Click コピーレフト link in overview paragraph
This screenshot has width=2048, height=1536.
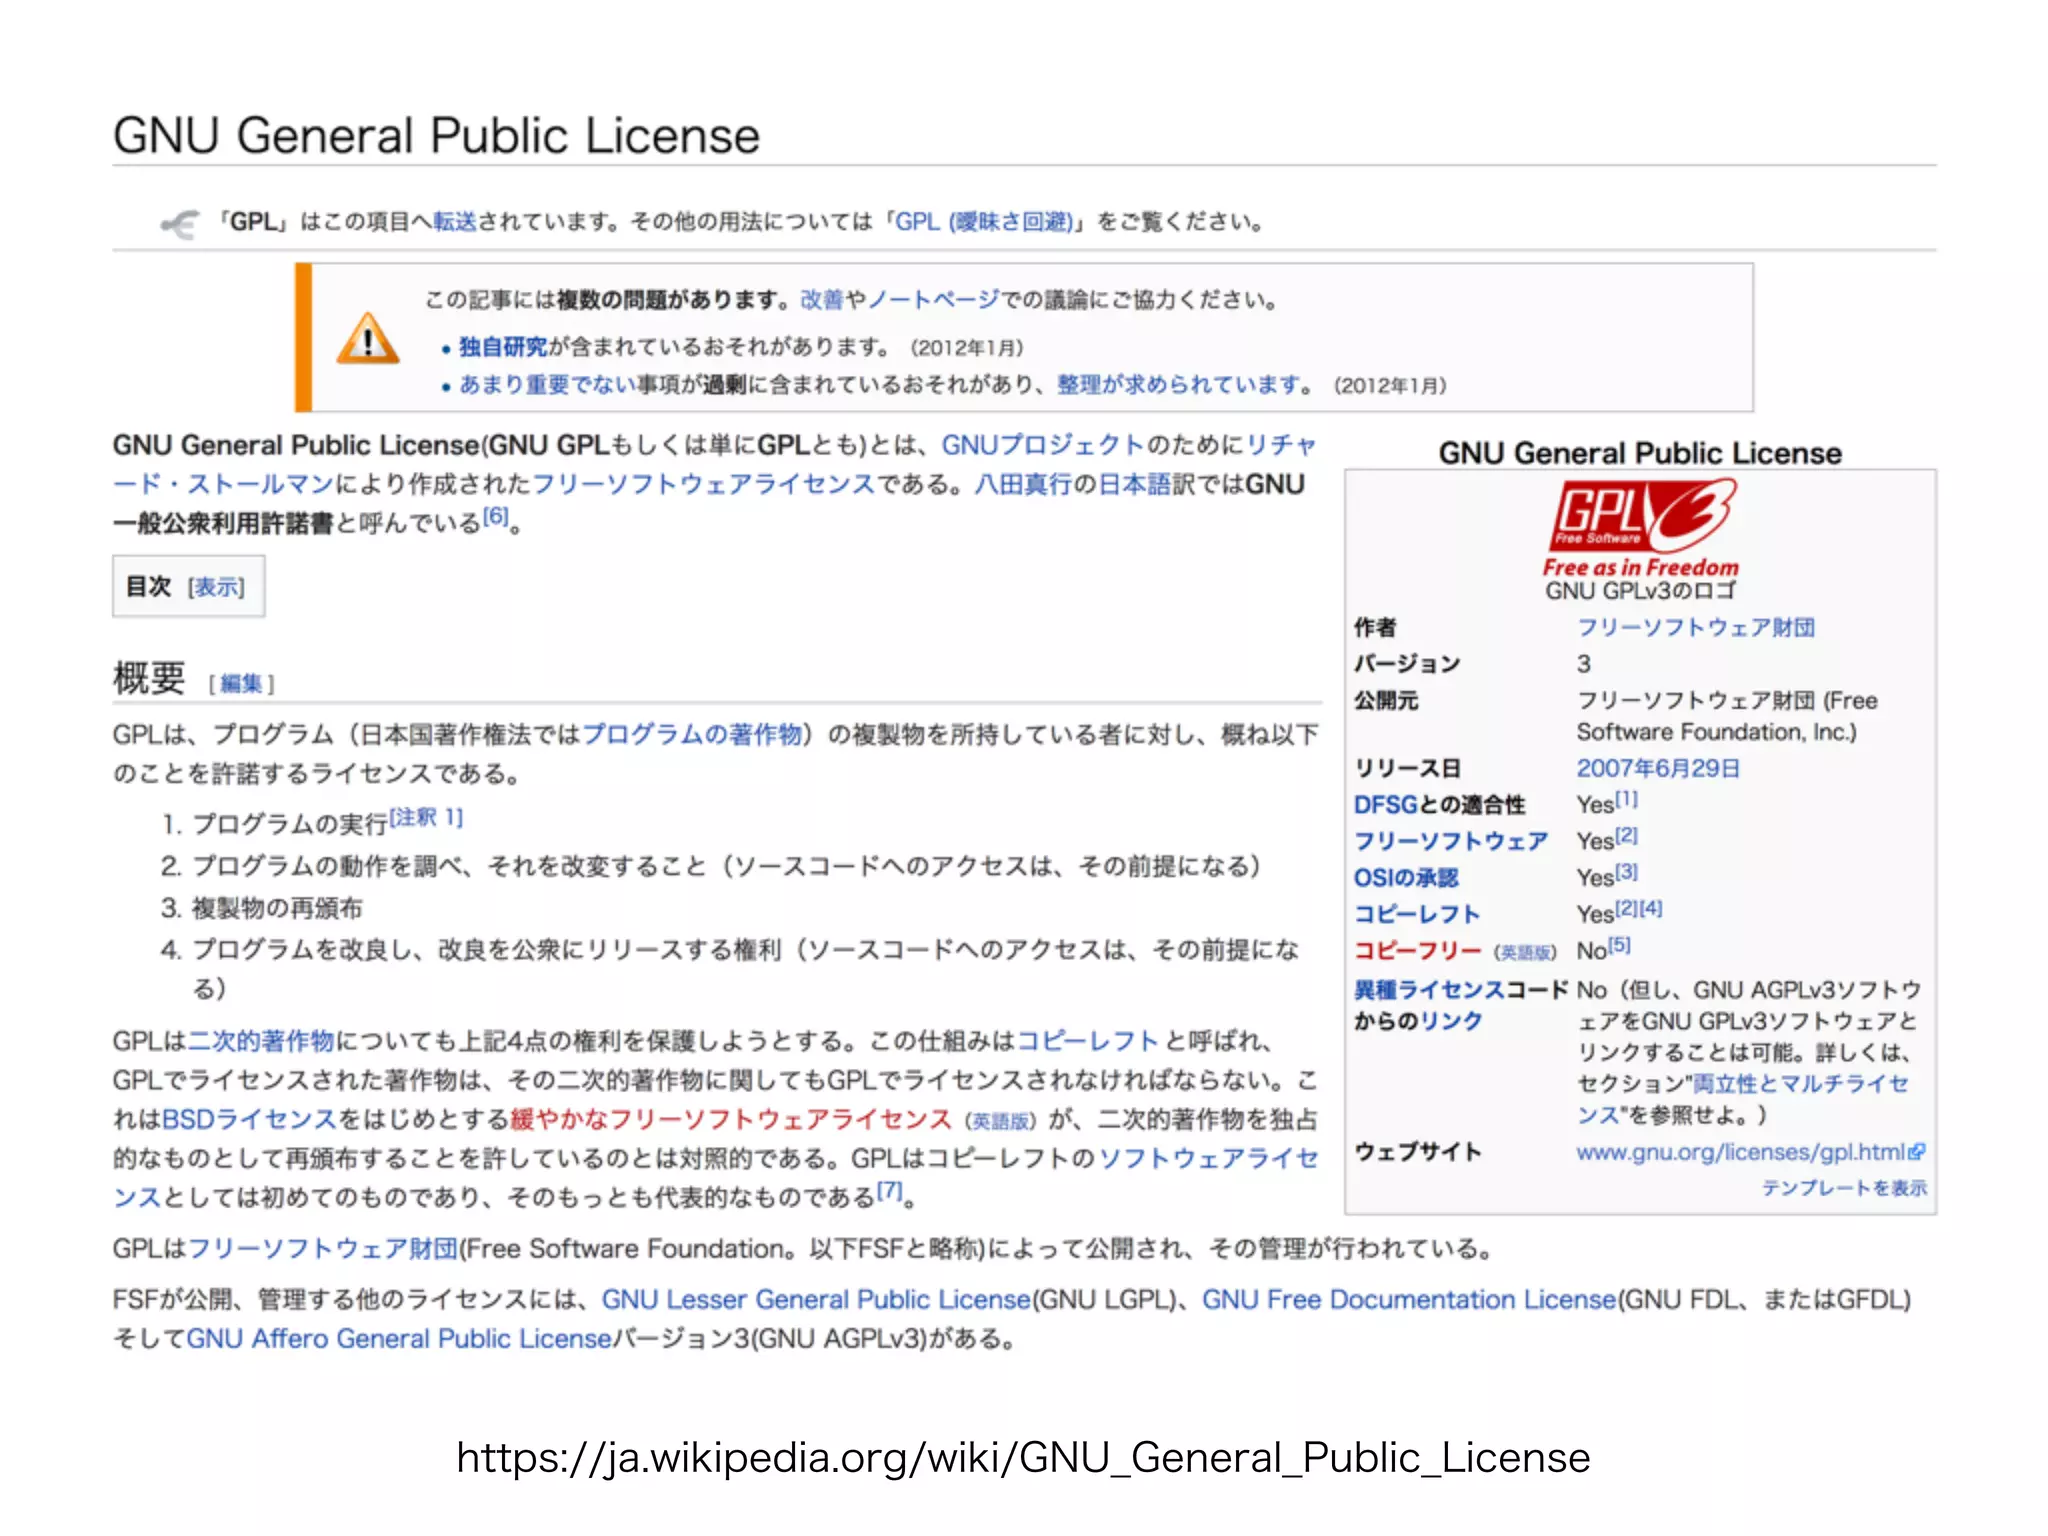click(x=1088, y=1041)
